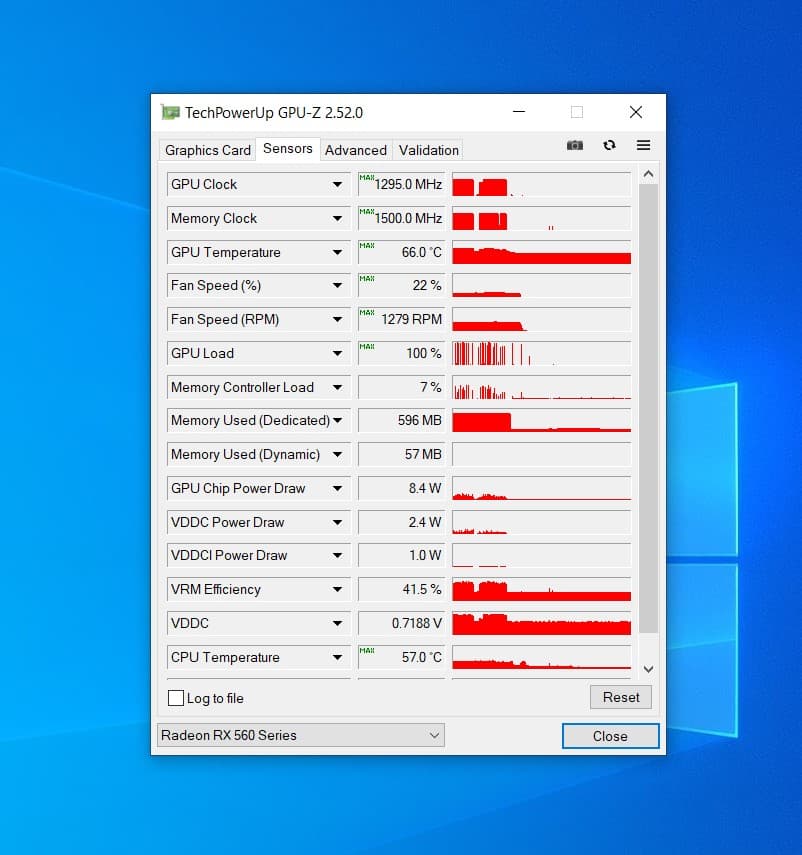
Task: Open the Advanced tab
Action: click(x=355, y=150)
